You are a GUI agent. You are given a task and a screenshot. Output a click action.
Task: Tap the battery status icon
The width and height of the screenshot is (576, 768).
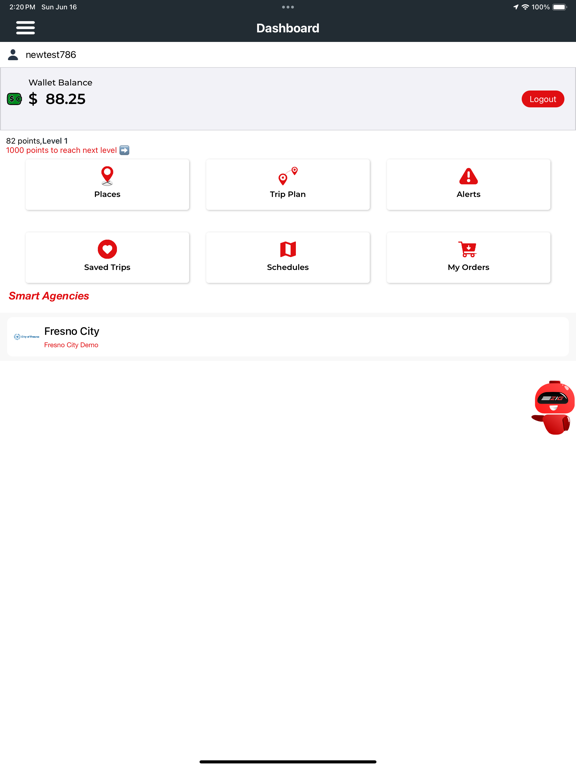pyautogui.click(x=560, y=7)
